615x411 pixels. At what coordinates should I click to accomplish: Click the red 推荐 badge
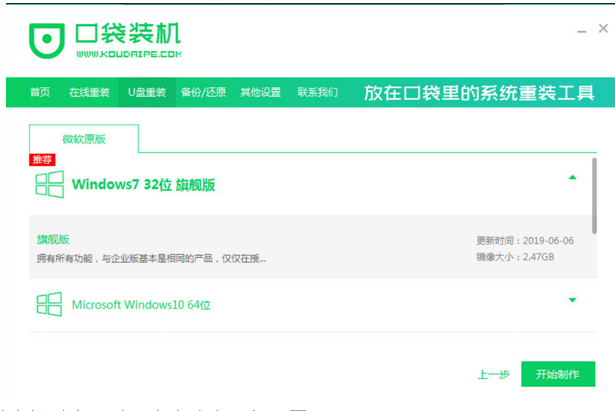(42, 160)
